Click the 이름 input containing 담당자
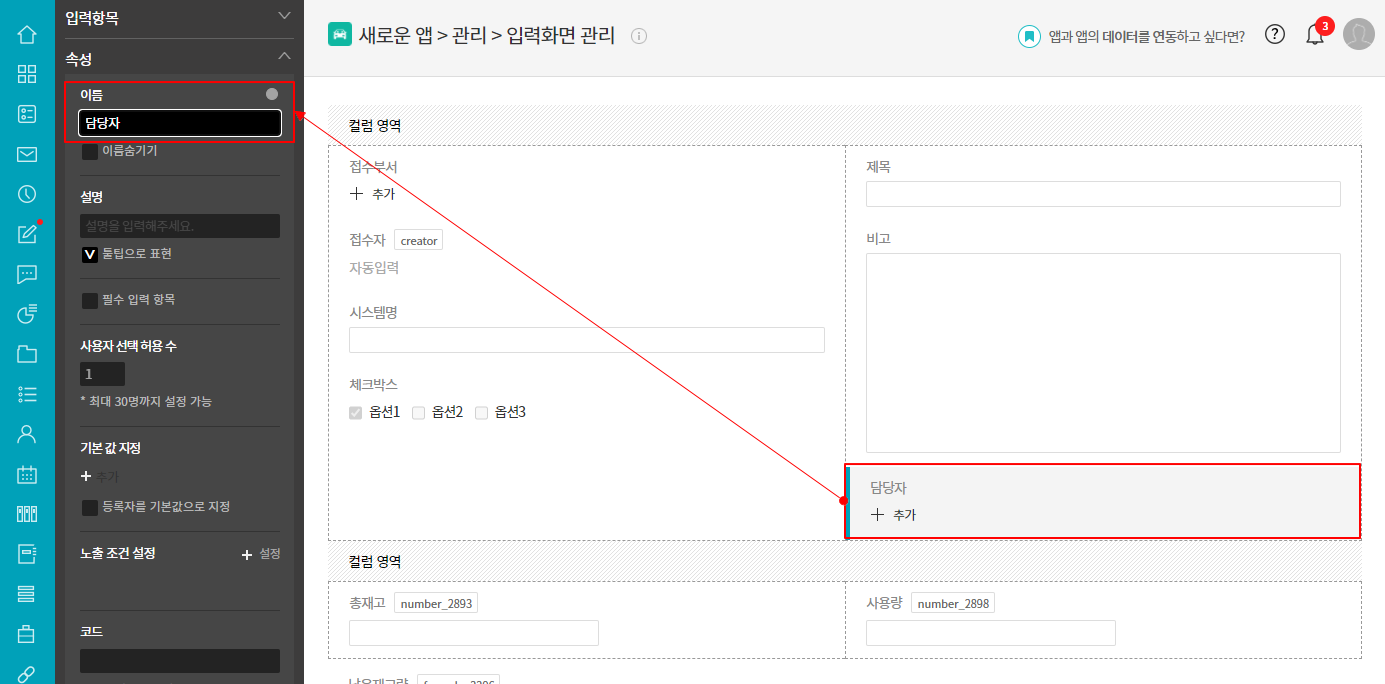This screenshot has height=684, width=1385. tap(180, 123)
